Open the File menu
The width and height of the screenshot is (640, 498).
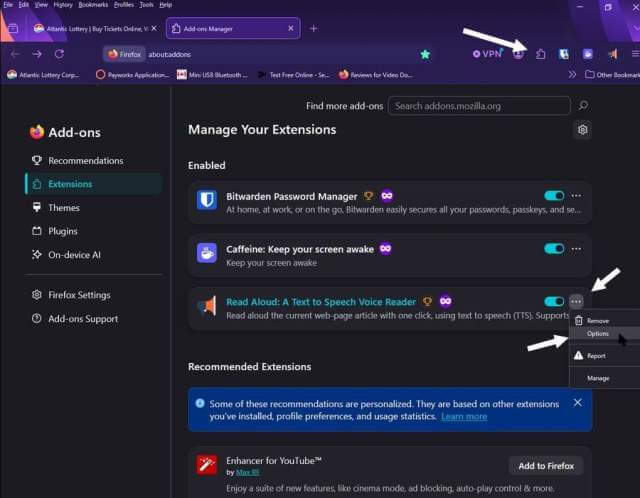click(x=8, y=5)
